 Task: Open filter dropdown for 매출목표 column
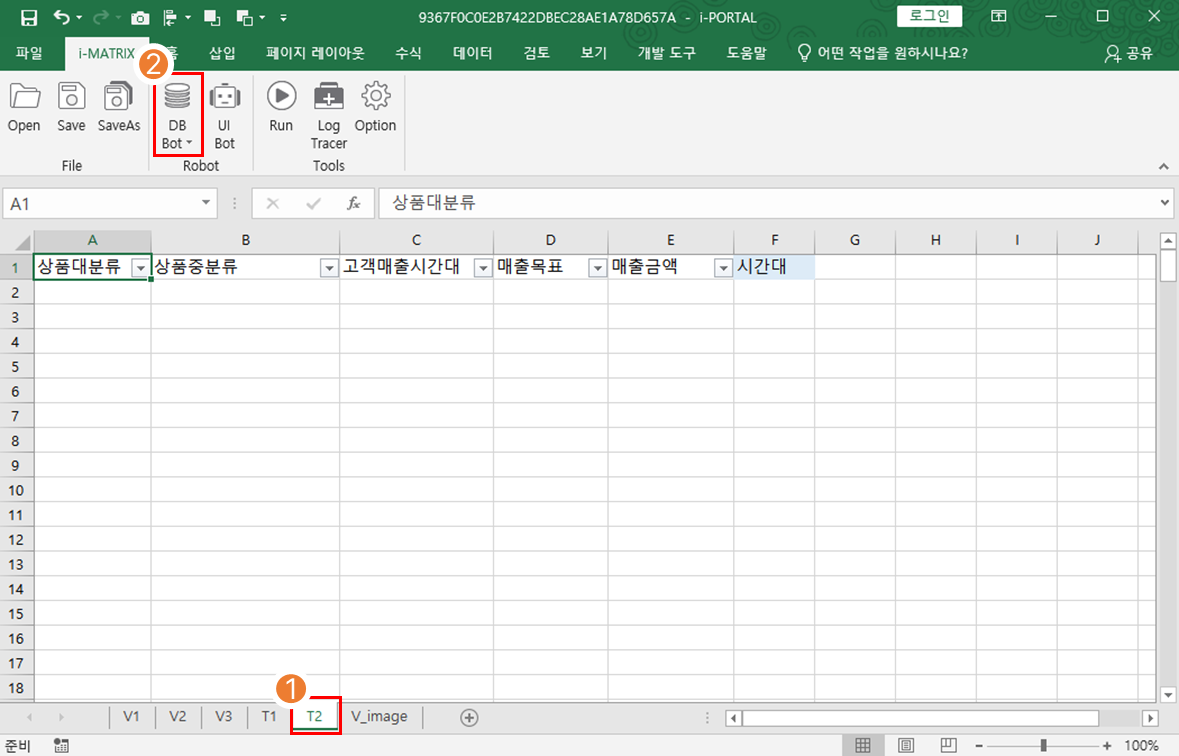(597, 268)
